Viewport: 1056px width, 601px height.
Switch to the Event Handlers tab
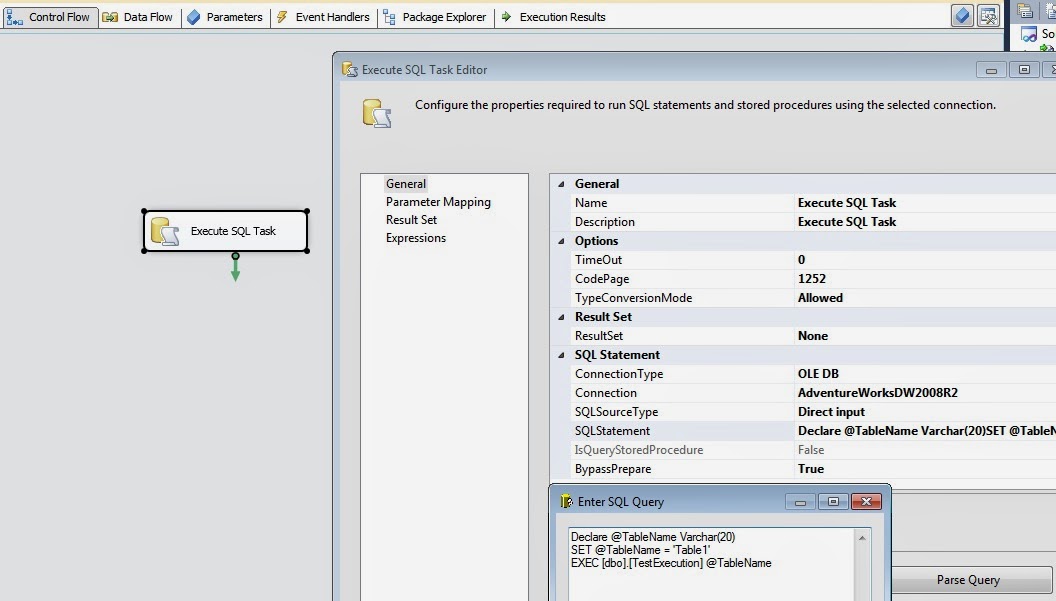click(323, 17)
